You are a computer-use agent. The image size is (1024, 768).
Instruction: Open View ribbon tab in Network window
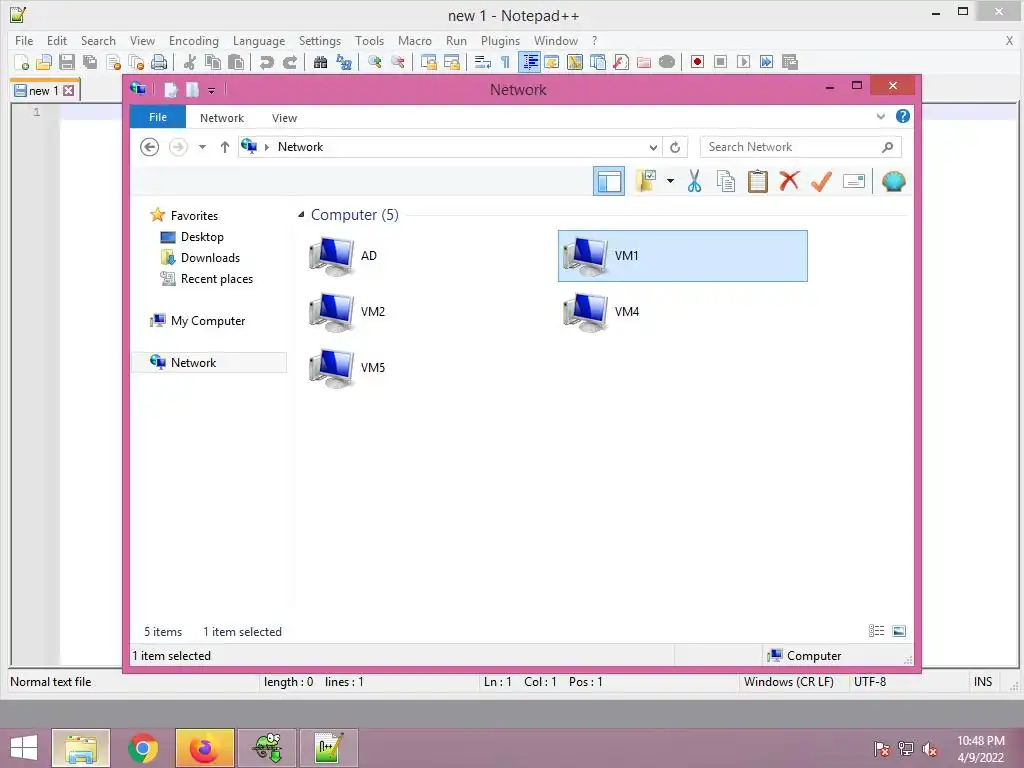pos(284,118)
